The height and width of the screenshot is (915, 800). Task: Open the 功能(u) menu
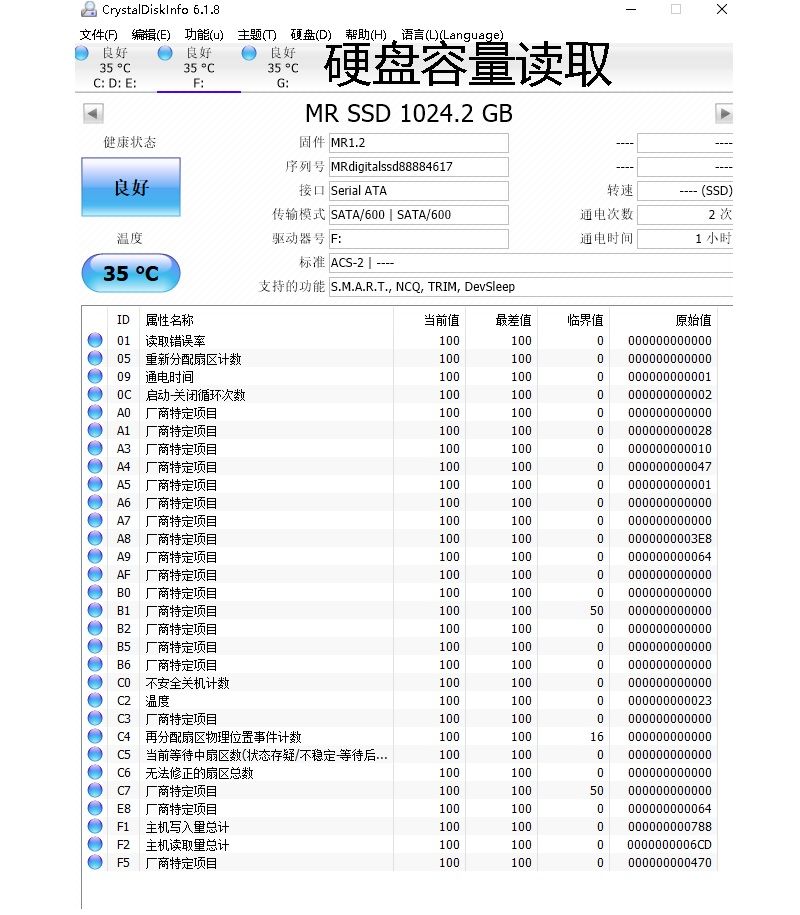coord(204,35)
